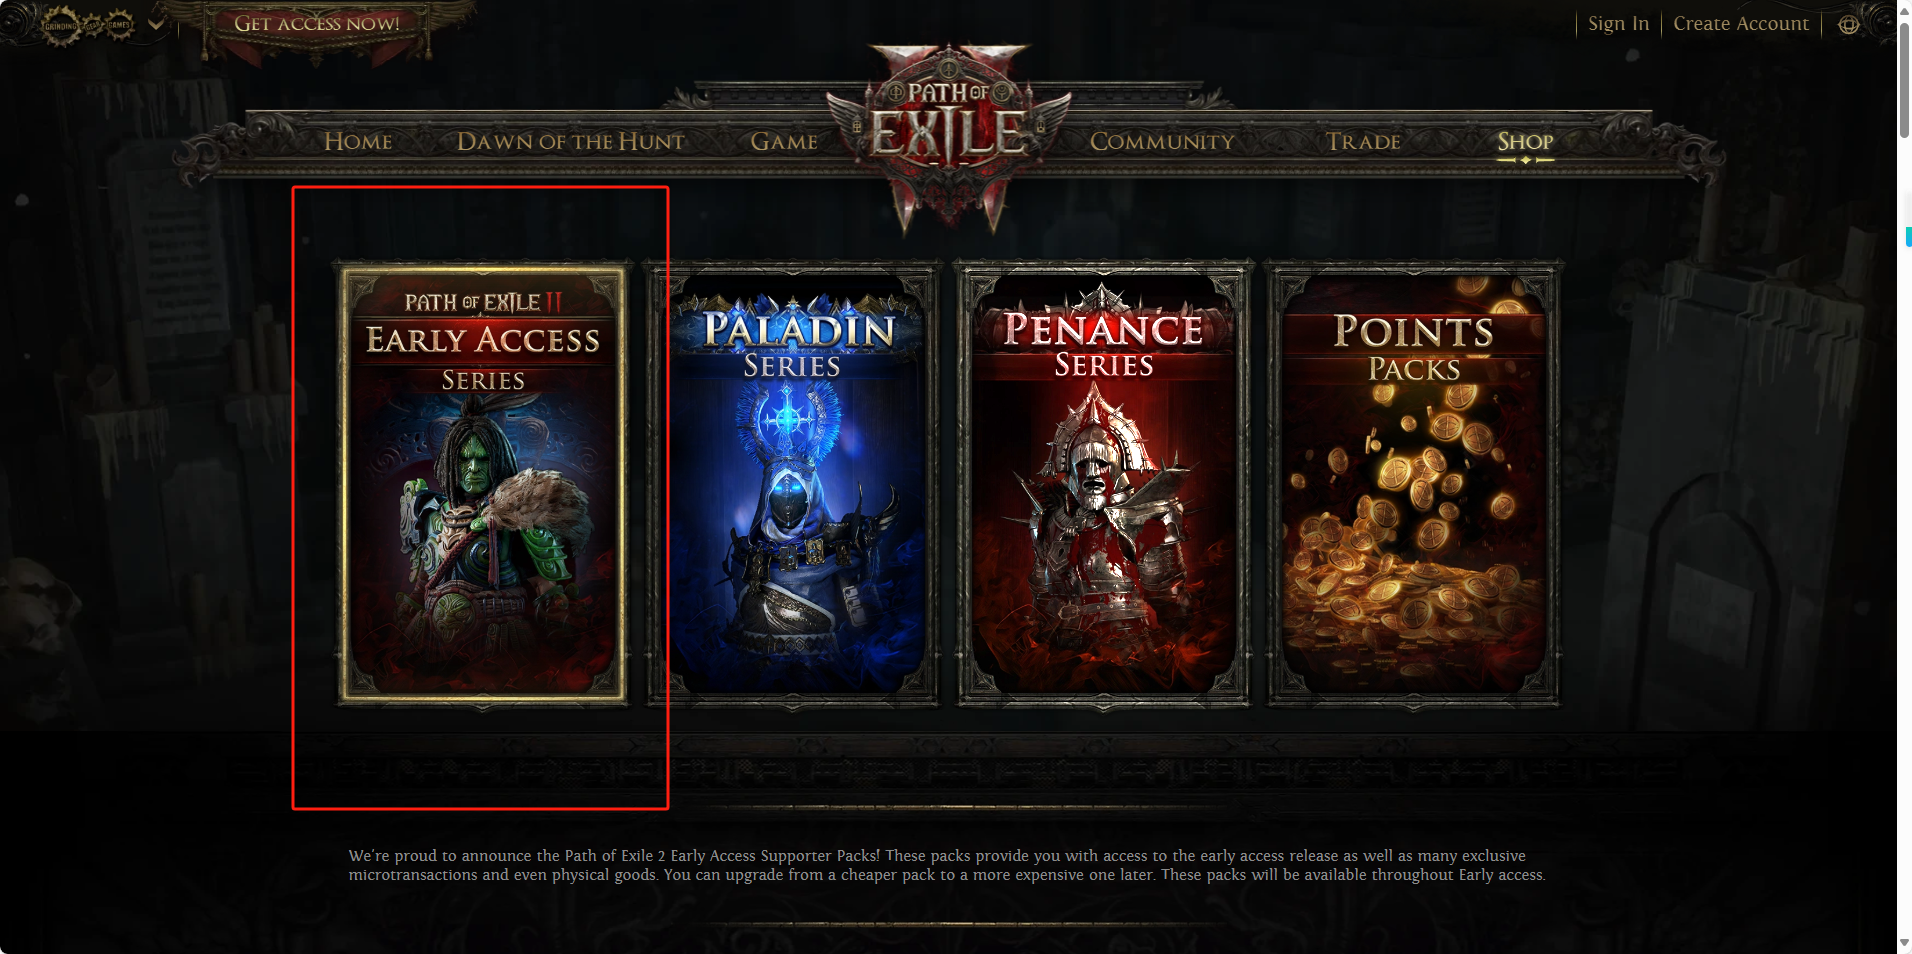1912x954 pixels.
Task: Open the Dawn of the Hunt menu
Action: click(570, 142)
